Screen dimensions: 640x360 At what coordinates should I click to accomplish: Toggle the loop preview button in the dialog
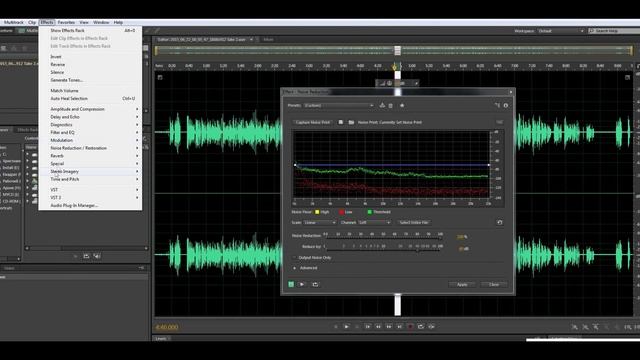pos(315,284)
